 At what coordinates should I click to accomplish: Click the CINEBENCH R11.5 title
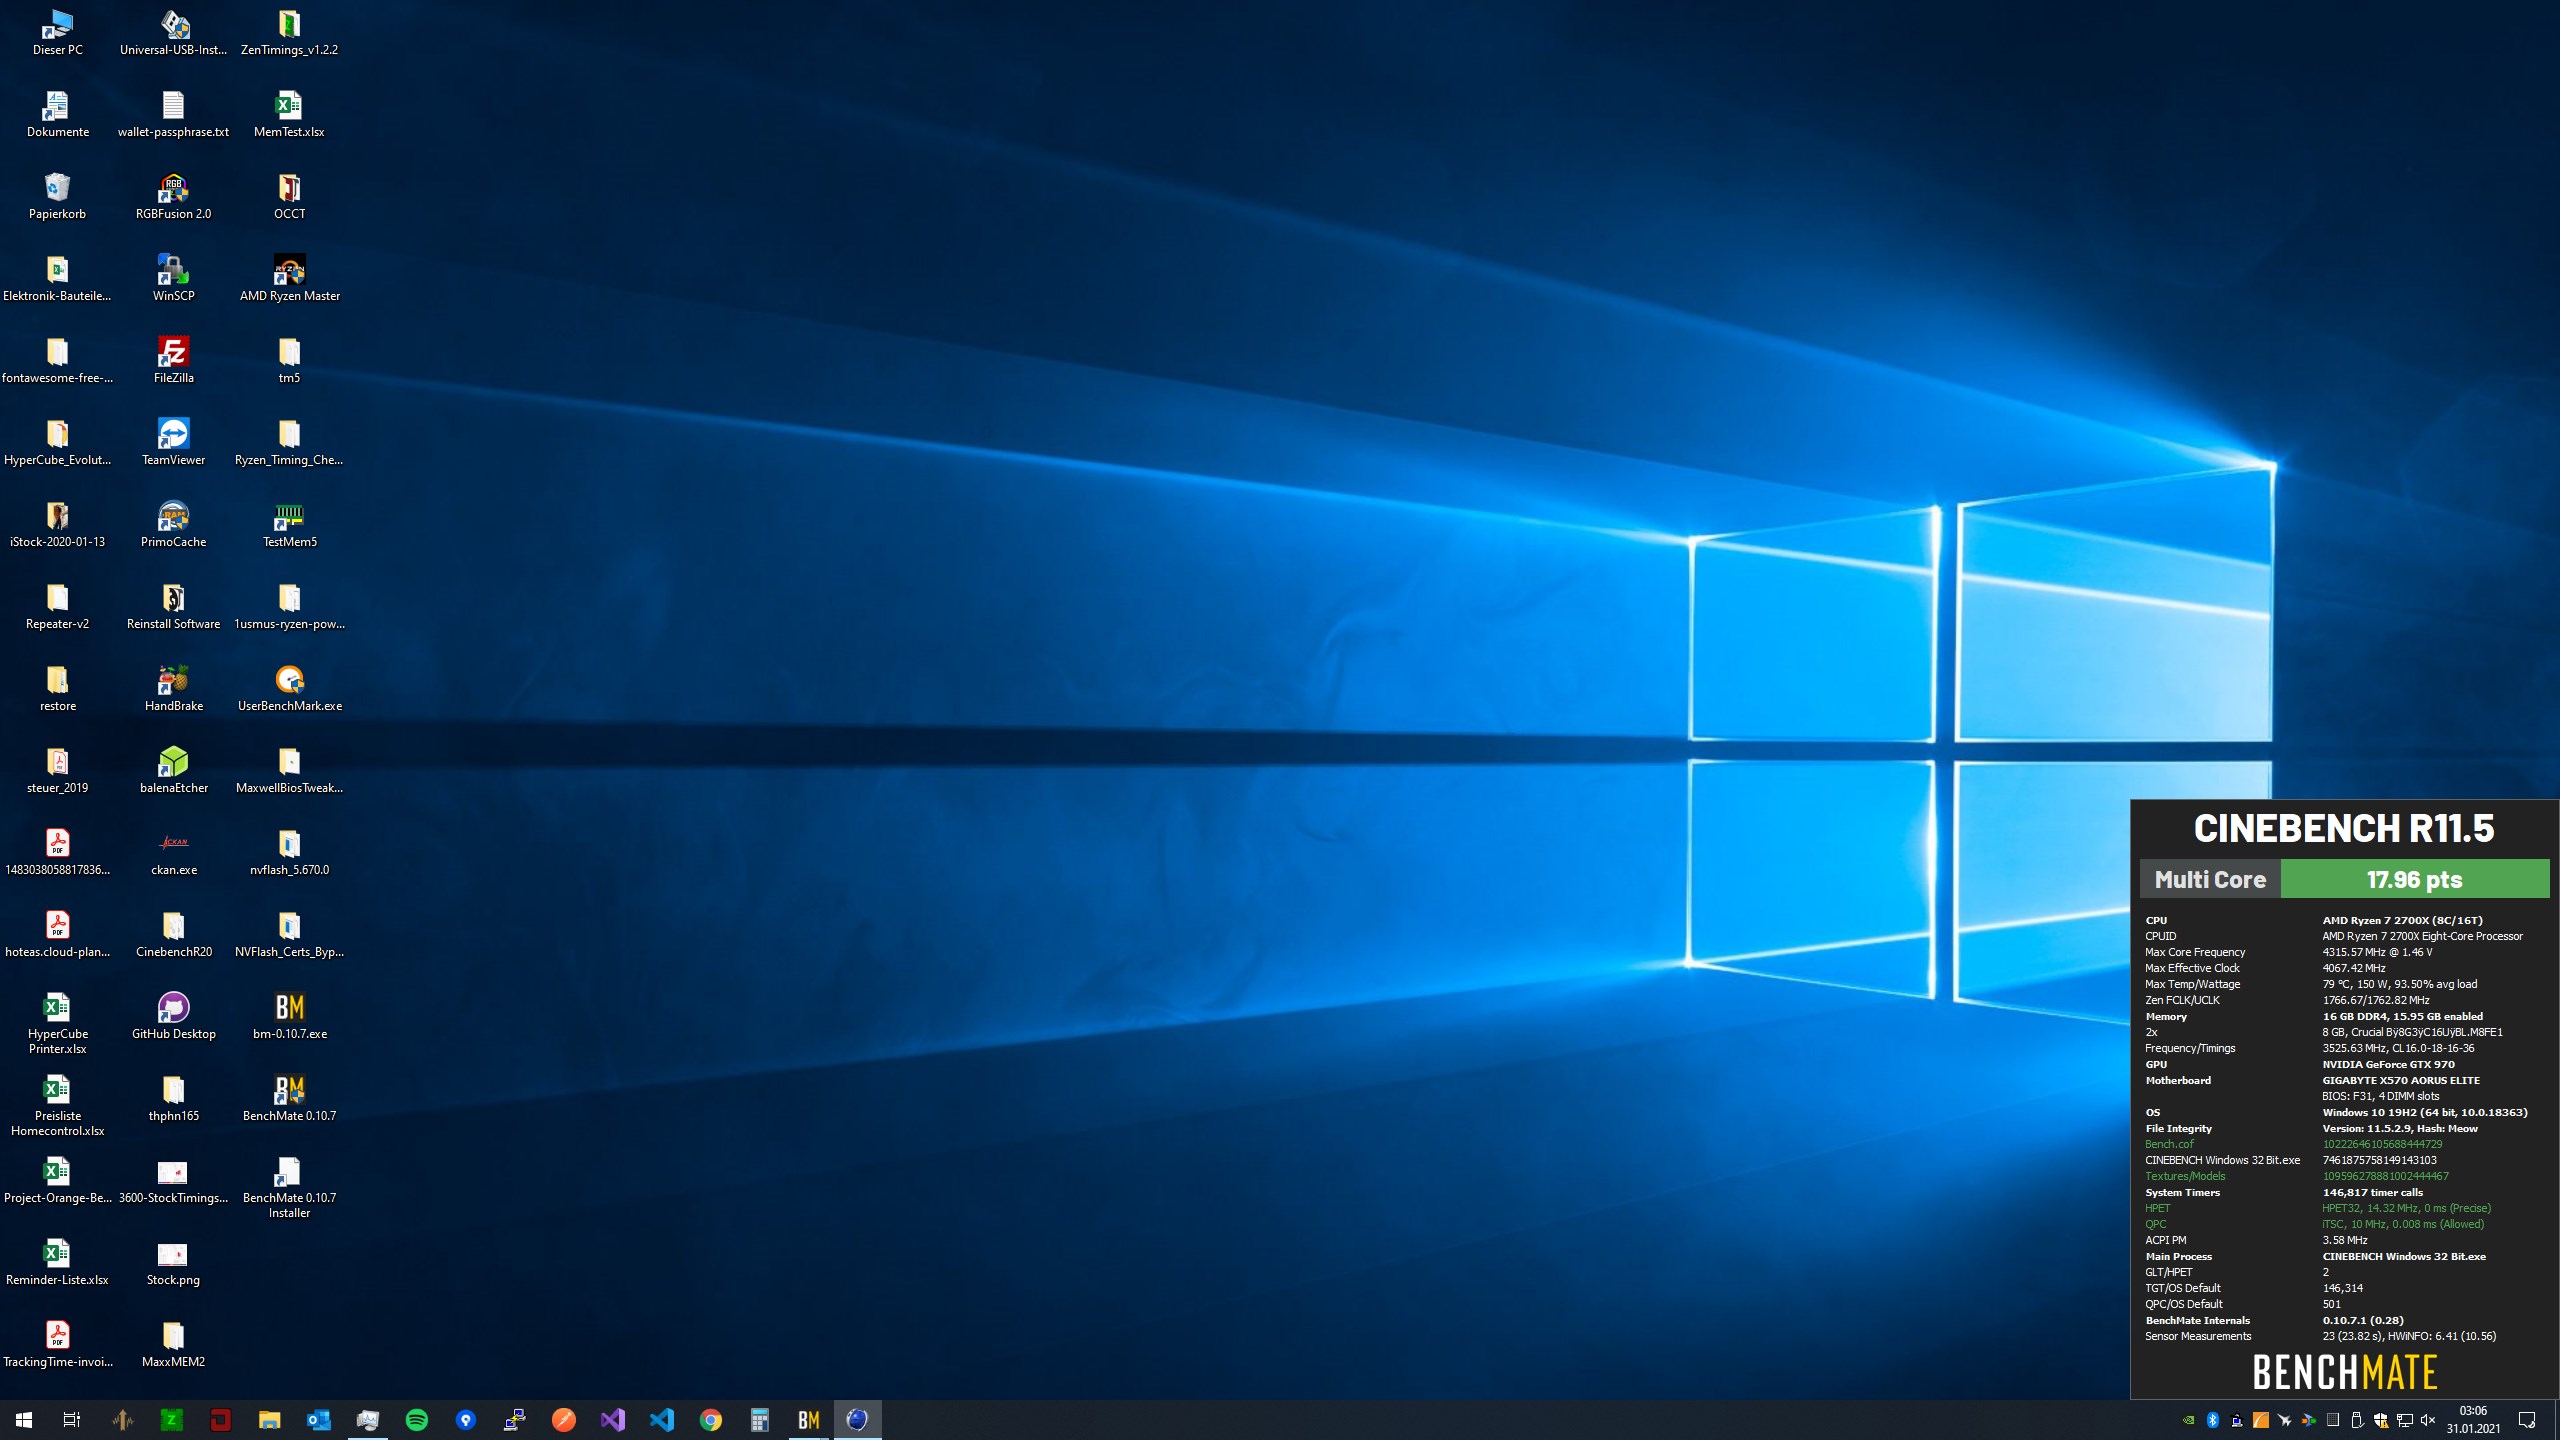point(2344,828)
